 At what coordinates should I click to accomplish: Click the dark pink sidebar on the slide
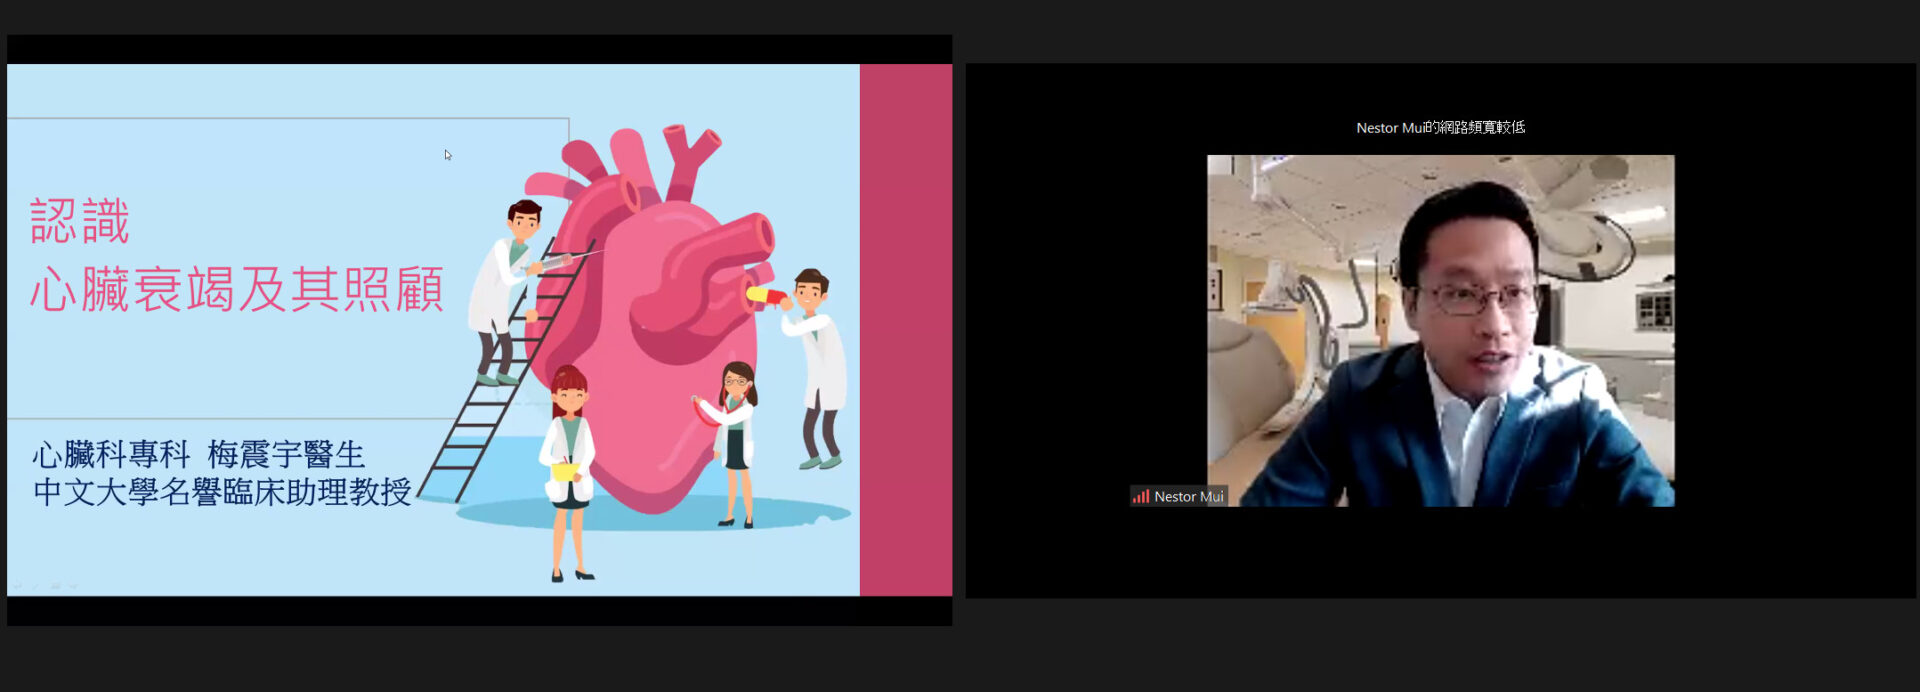click(905, 330)
